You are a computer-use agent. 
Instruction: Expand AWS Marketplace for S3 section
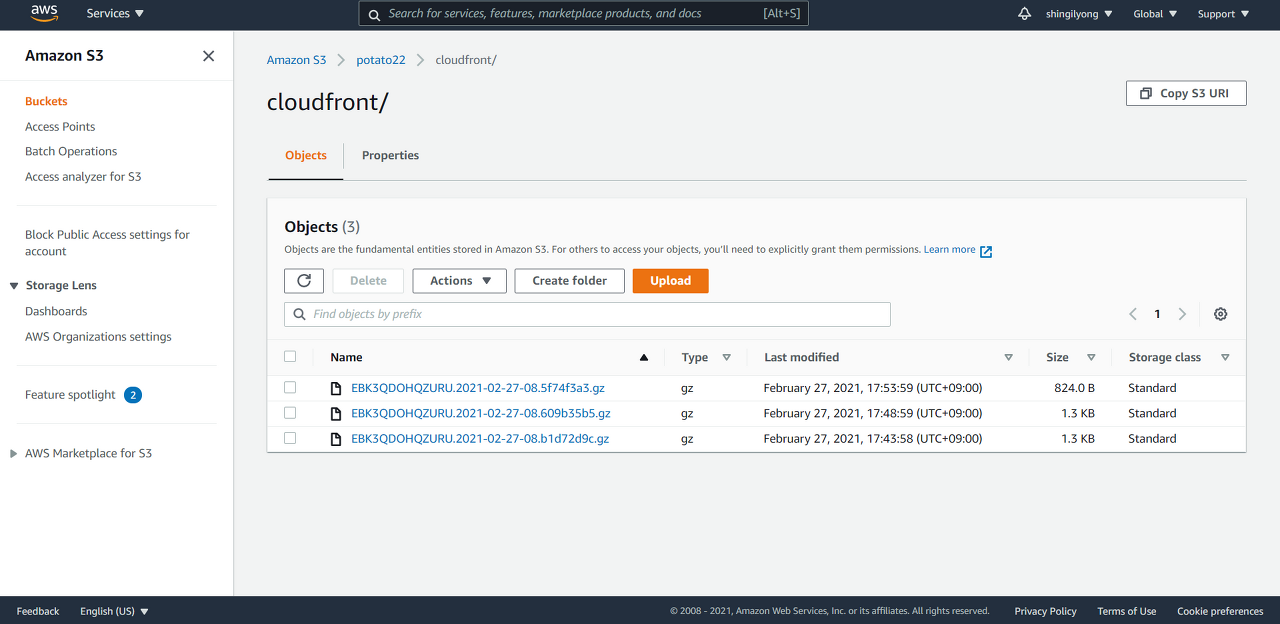coord(14,454)
